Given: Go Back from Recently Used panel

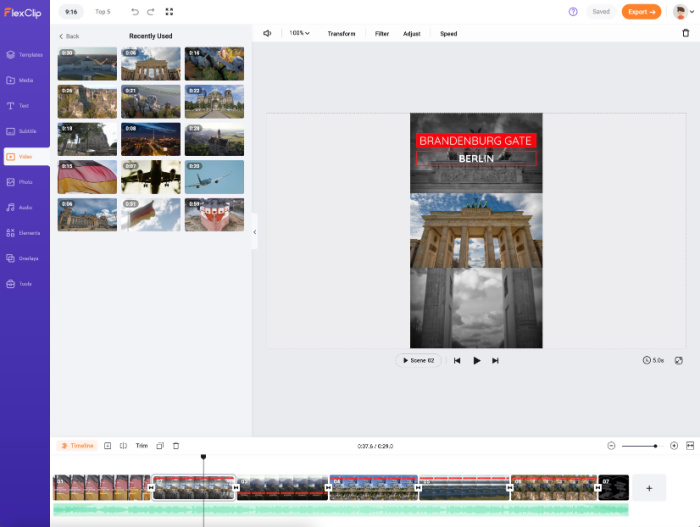Looking at the screenshot, I should point(68,36).
